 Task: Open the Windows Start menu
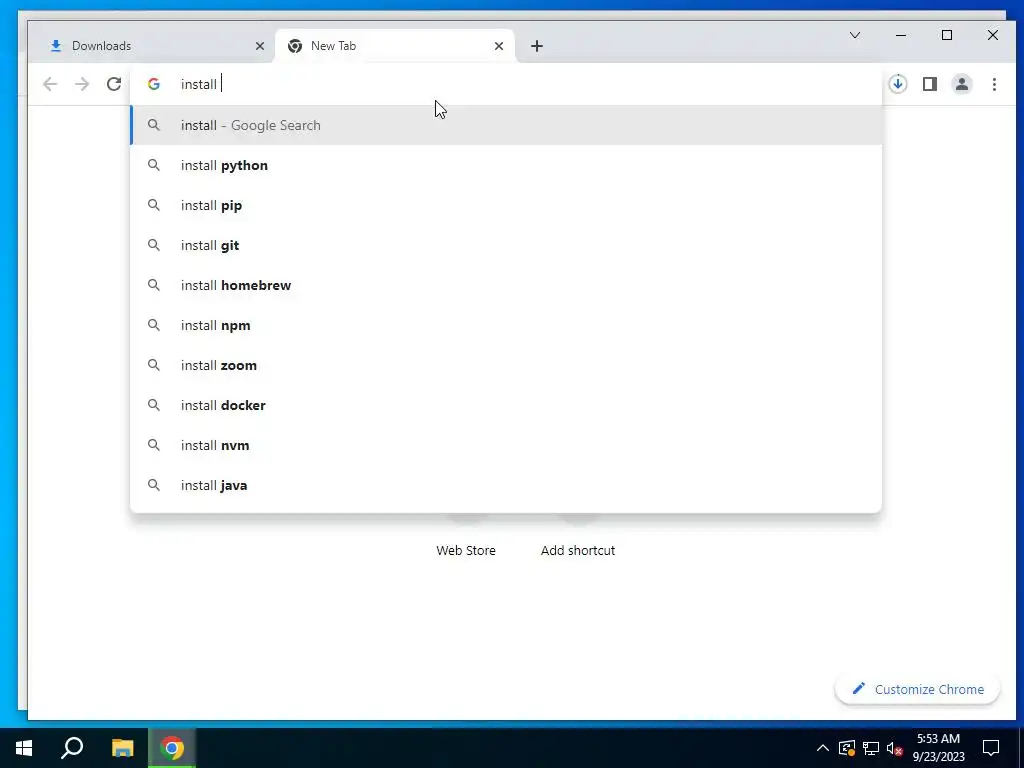click(24, 748)
